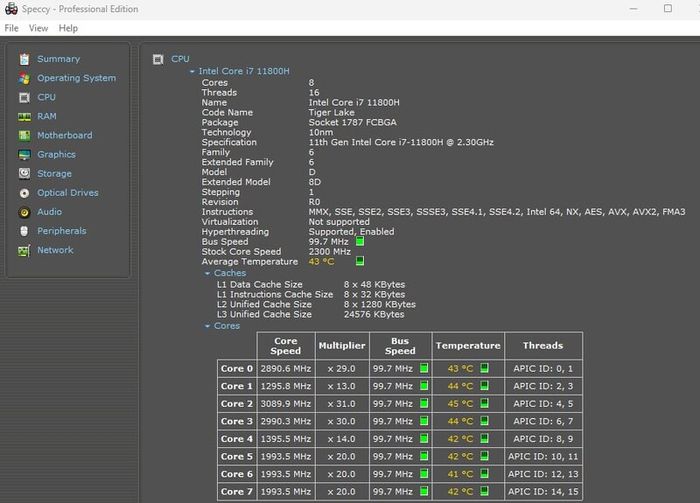
Task: Open the Optical Drives page
Action: pos(68,193)
